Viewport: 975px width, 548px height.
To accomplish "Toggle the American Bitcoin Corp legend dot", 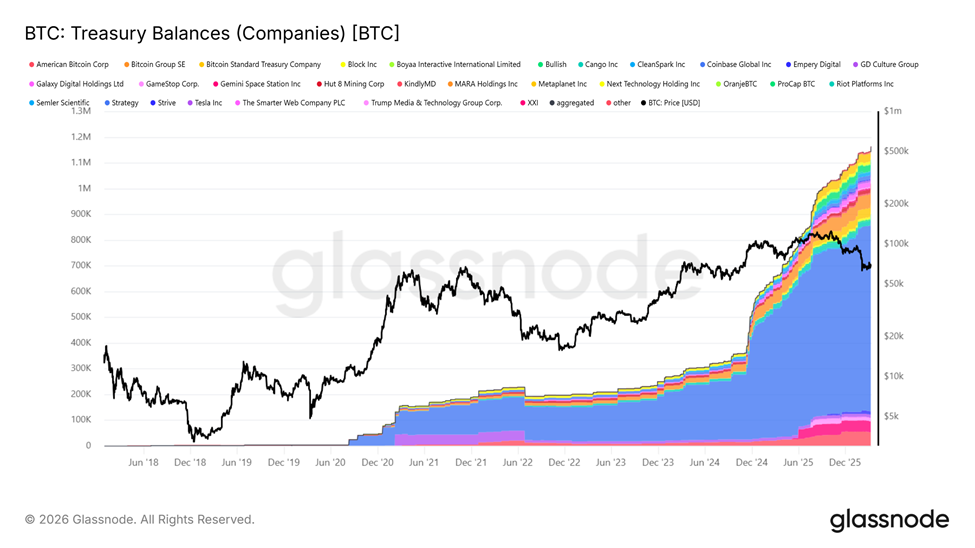I will coord(30,64).
